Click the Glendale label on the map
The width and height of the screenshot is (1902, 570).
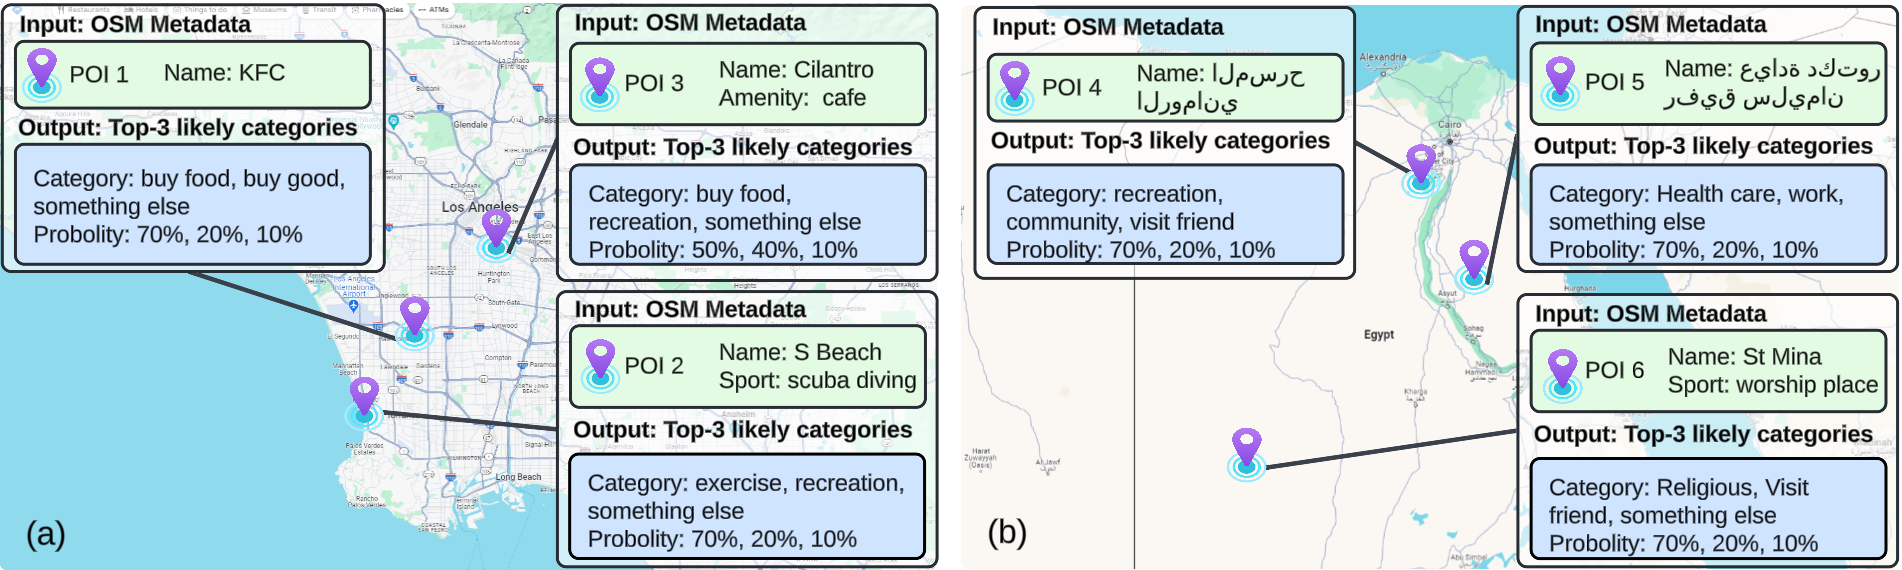(470, 125)
